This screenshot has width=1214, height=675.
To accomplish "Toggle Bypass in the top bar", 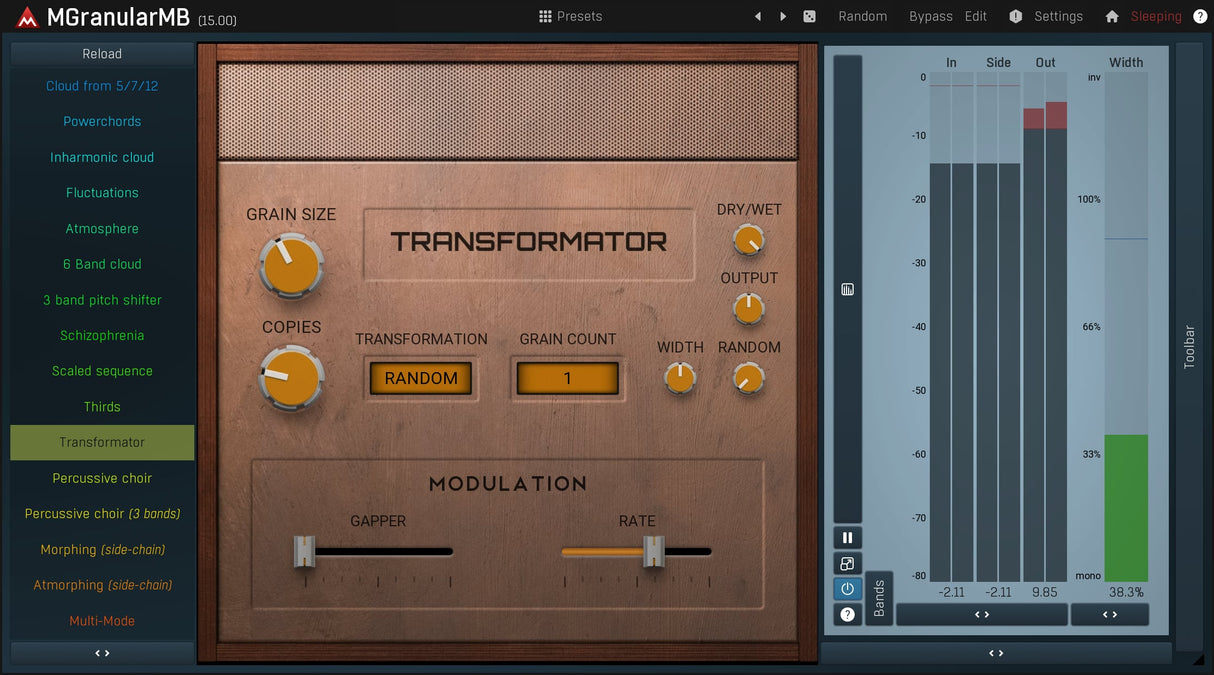I will tap(930, 17).
